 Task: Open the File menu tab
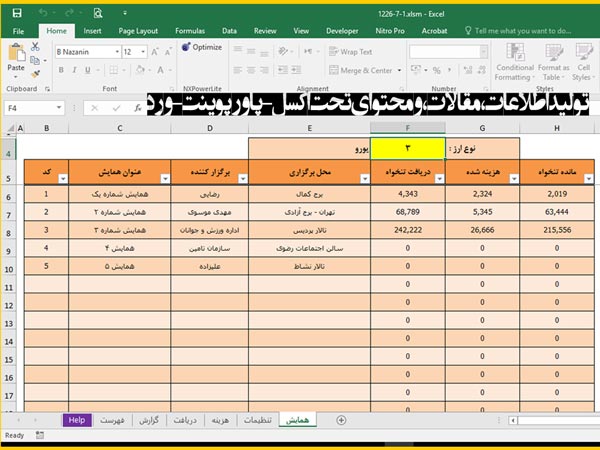click(18, 31)
